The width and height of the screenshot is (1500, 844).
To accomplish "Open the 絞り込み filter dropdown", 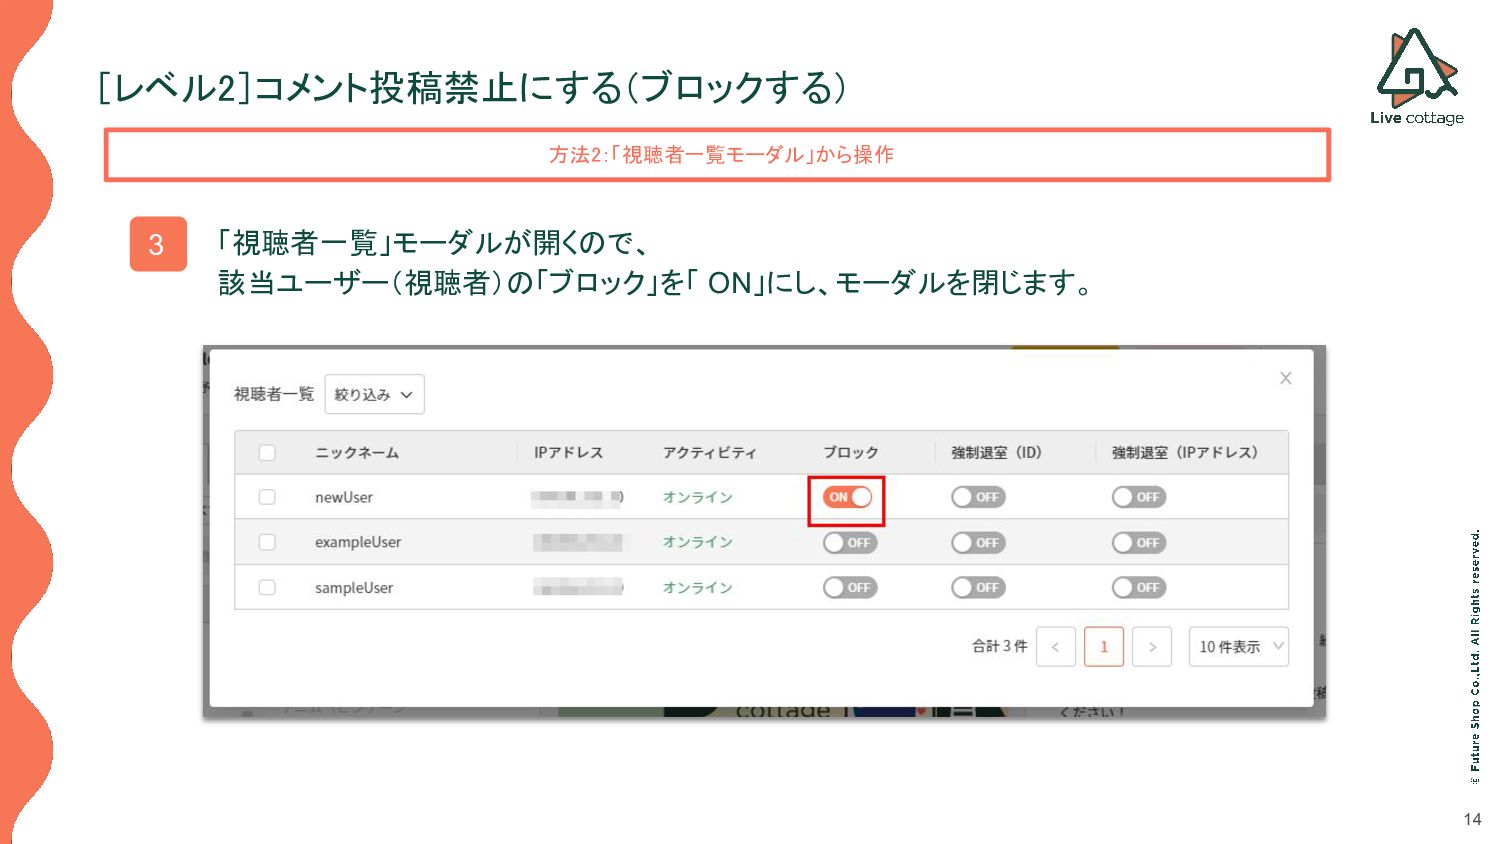I will [374, 394].
